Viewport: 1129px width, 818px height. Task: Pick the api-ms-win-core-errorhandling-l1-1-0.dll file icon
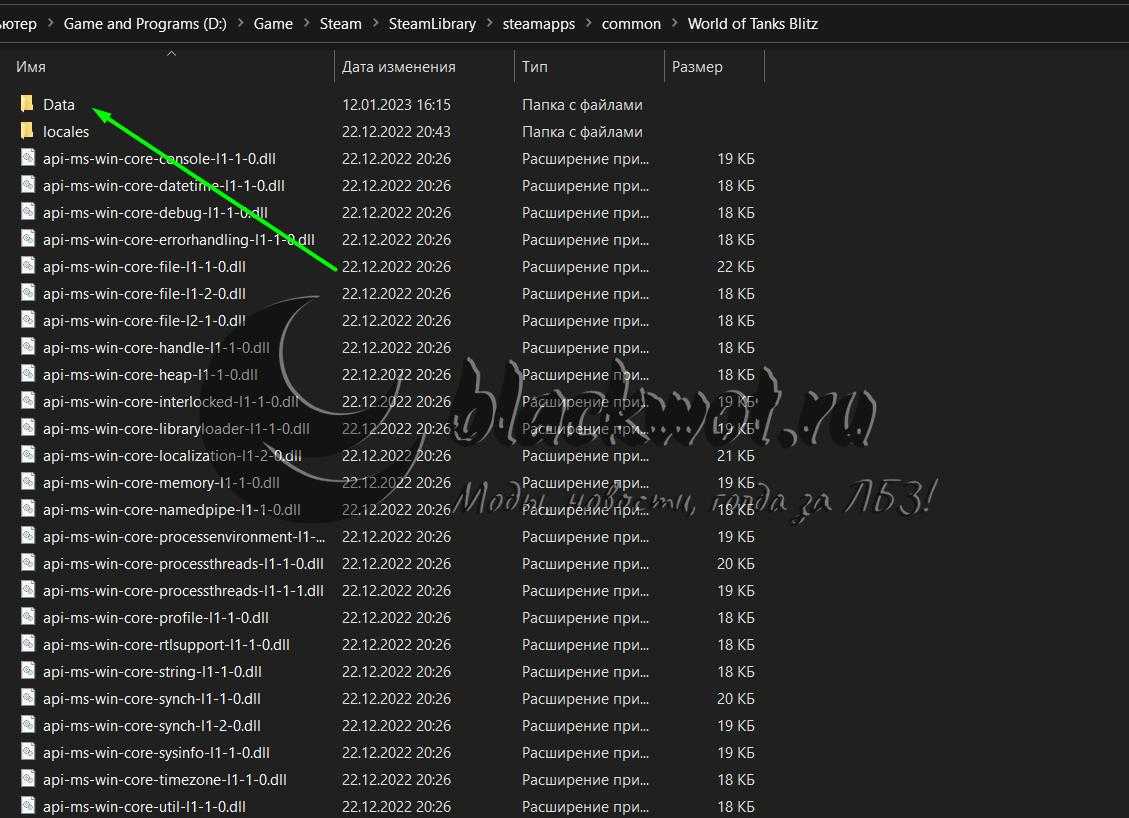pos(28,239)
